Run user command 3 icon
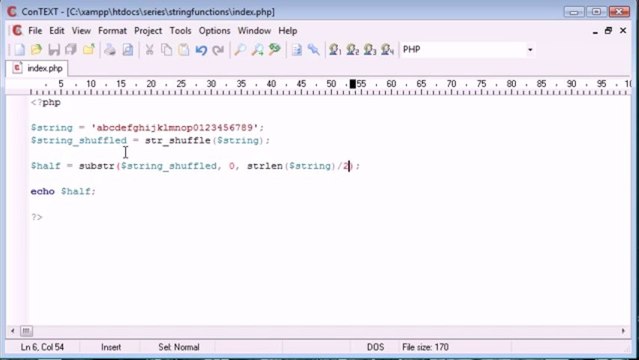 click(370, 50)
